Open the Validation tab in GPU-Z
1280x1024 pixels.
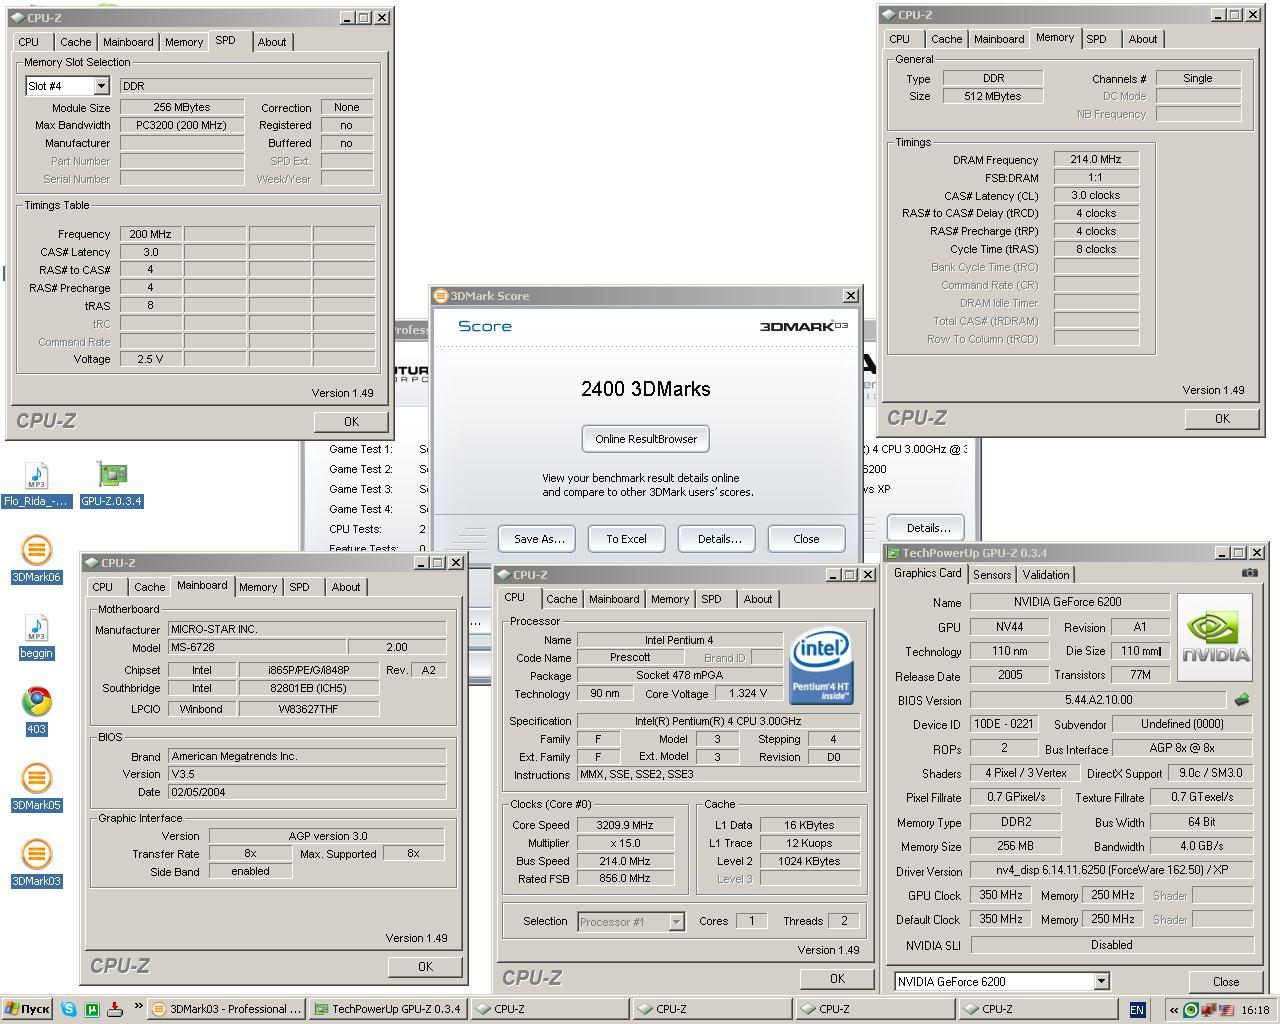point(1046,575)
